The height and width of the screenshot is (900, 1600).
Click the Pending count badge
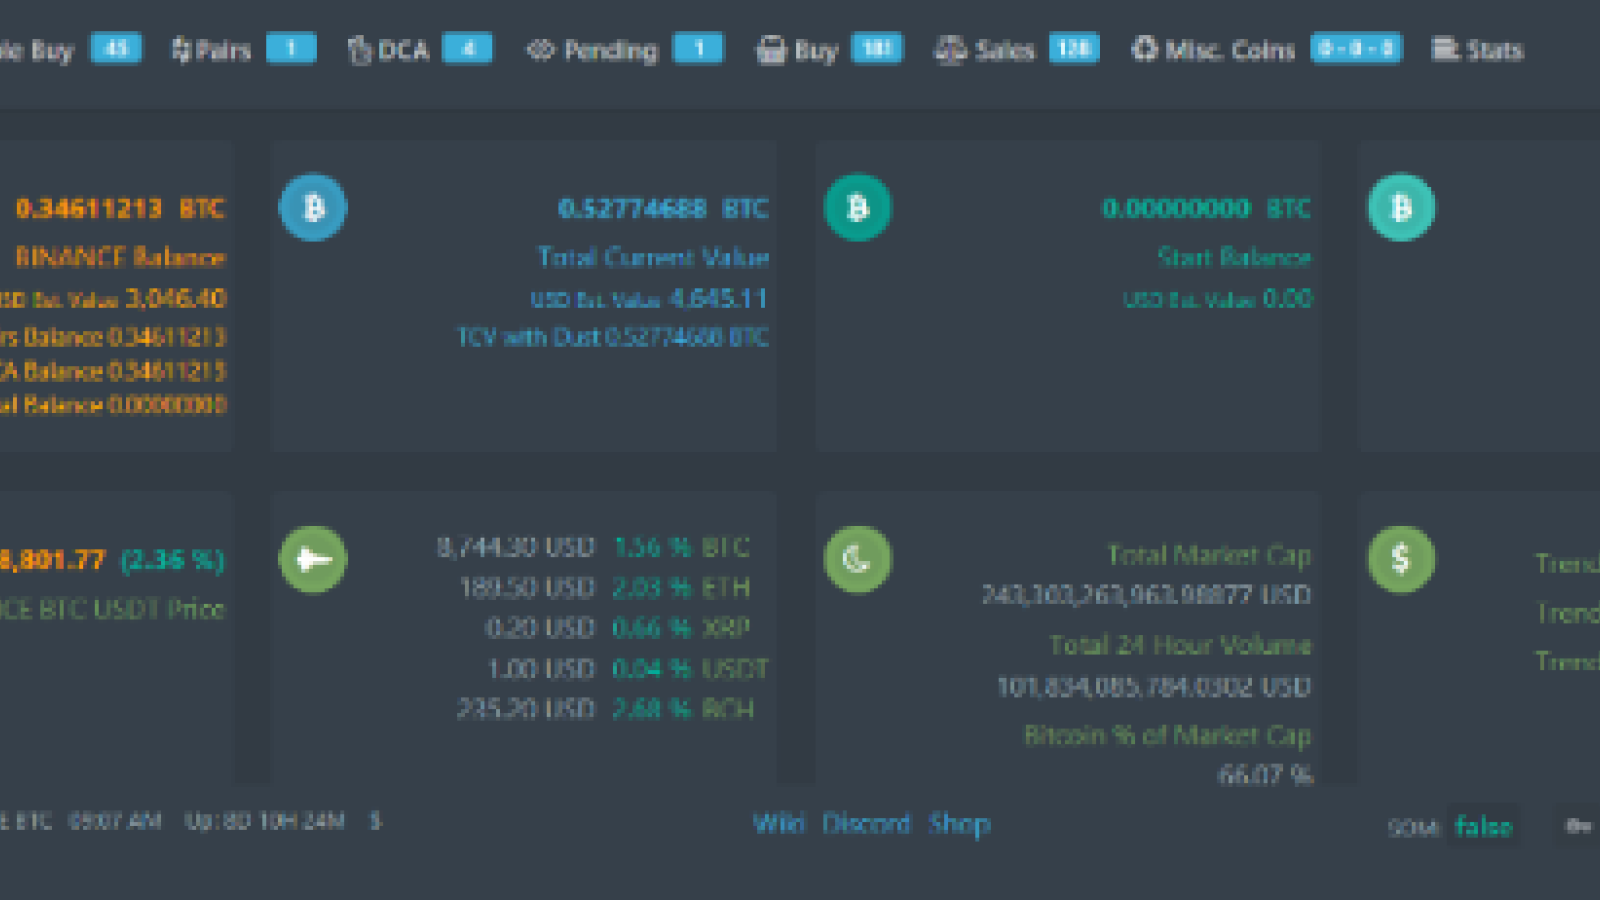pyautogui.click(x=698, y=49)
